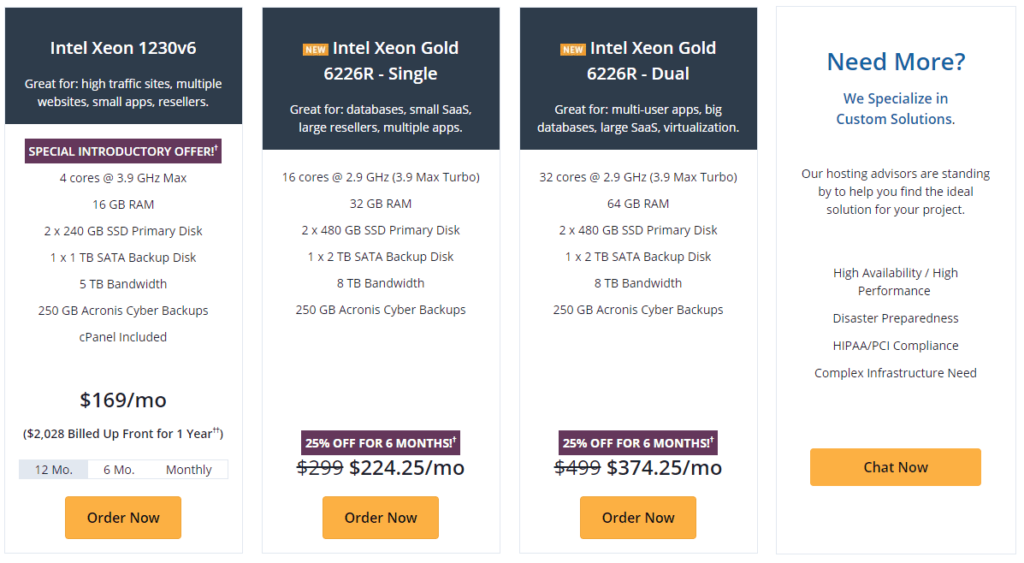Select the 12 Mo. billing option
Viewport: 1024px width, 563px height.
54,470
